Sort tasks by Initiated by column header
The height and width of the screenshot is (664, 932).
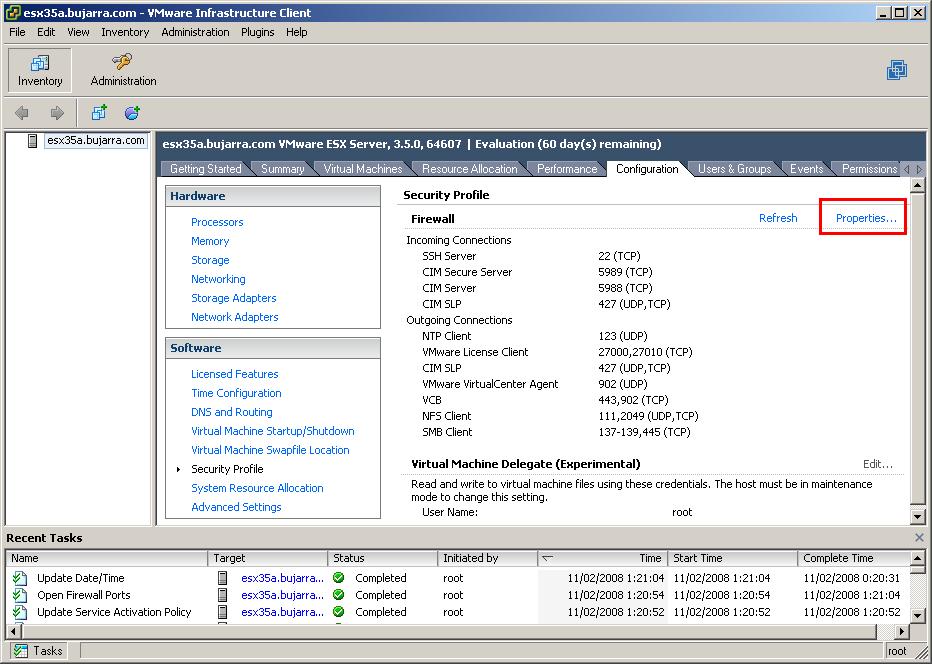click(x=487, y=558)
